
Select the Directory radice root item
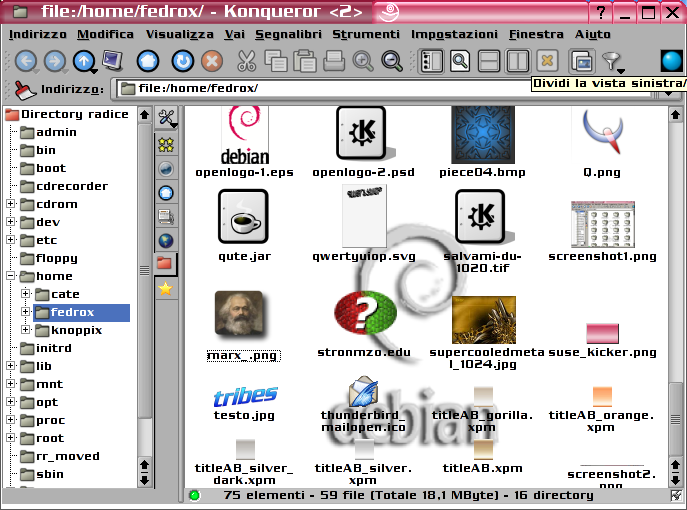(x=67, y=114)
